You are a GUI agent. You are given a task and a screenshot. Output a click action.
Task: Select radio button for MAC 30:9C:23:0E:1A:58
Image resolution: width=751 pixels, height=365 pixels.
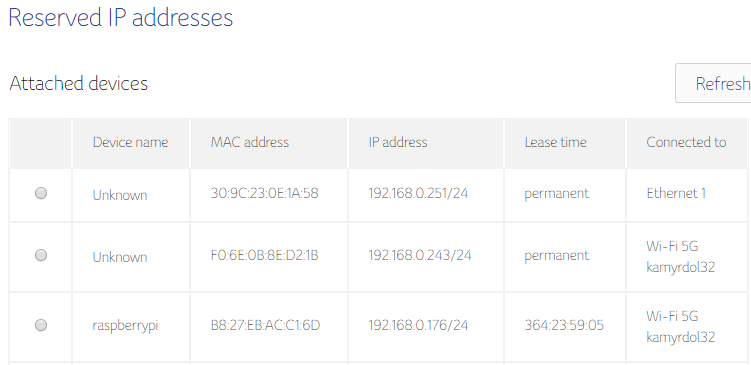pyautogui.click(x=41, y=193)
